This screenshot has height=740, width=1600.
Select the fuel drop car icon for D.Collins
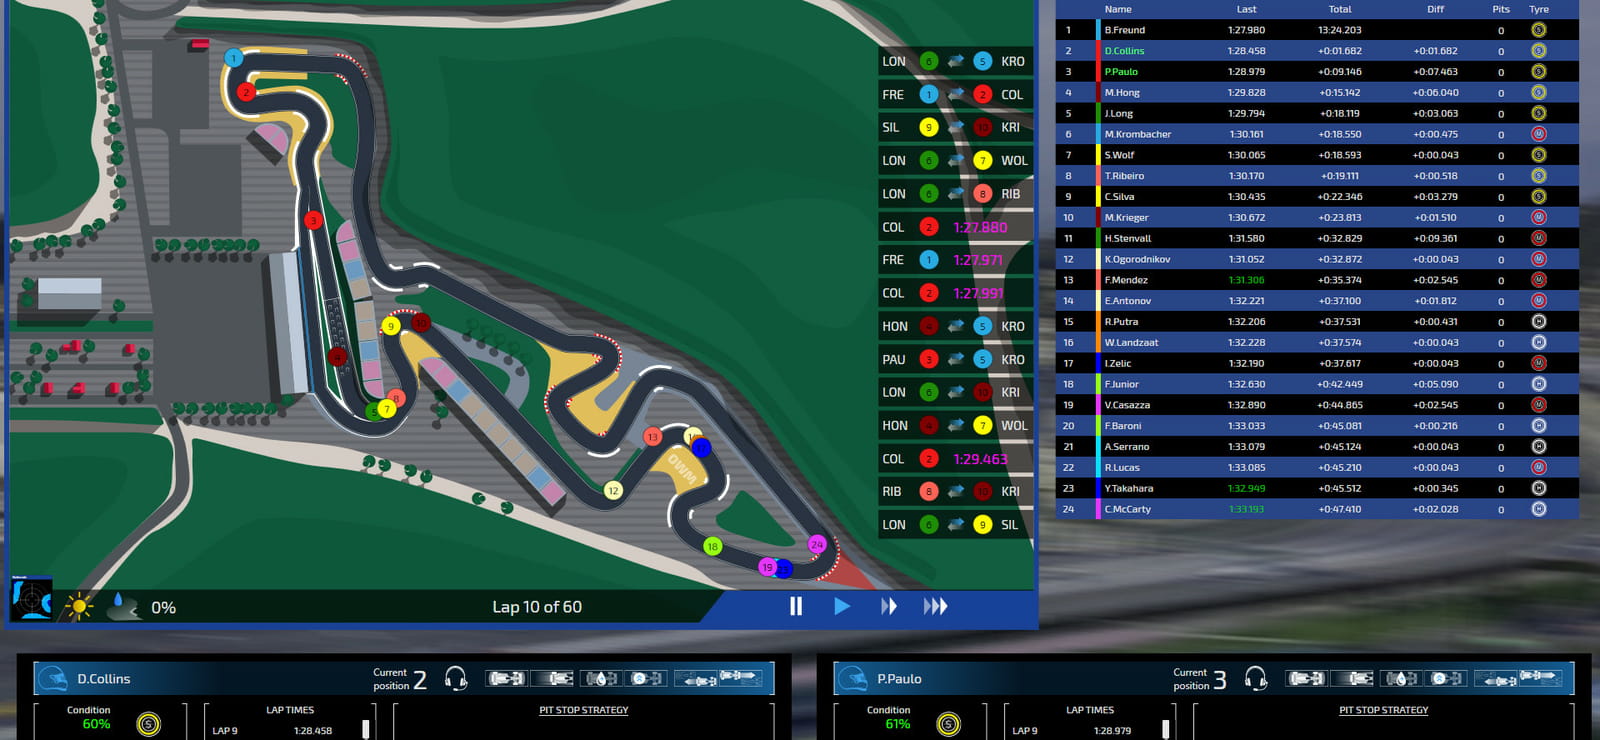tap(600, 679)
